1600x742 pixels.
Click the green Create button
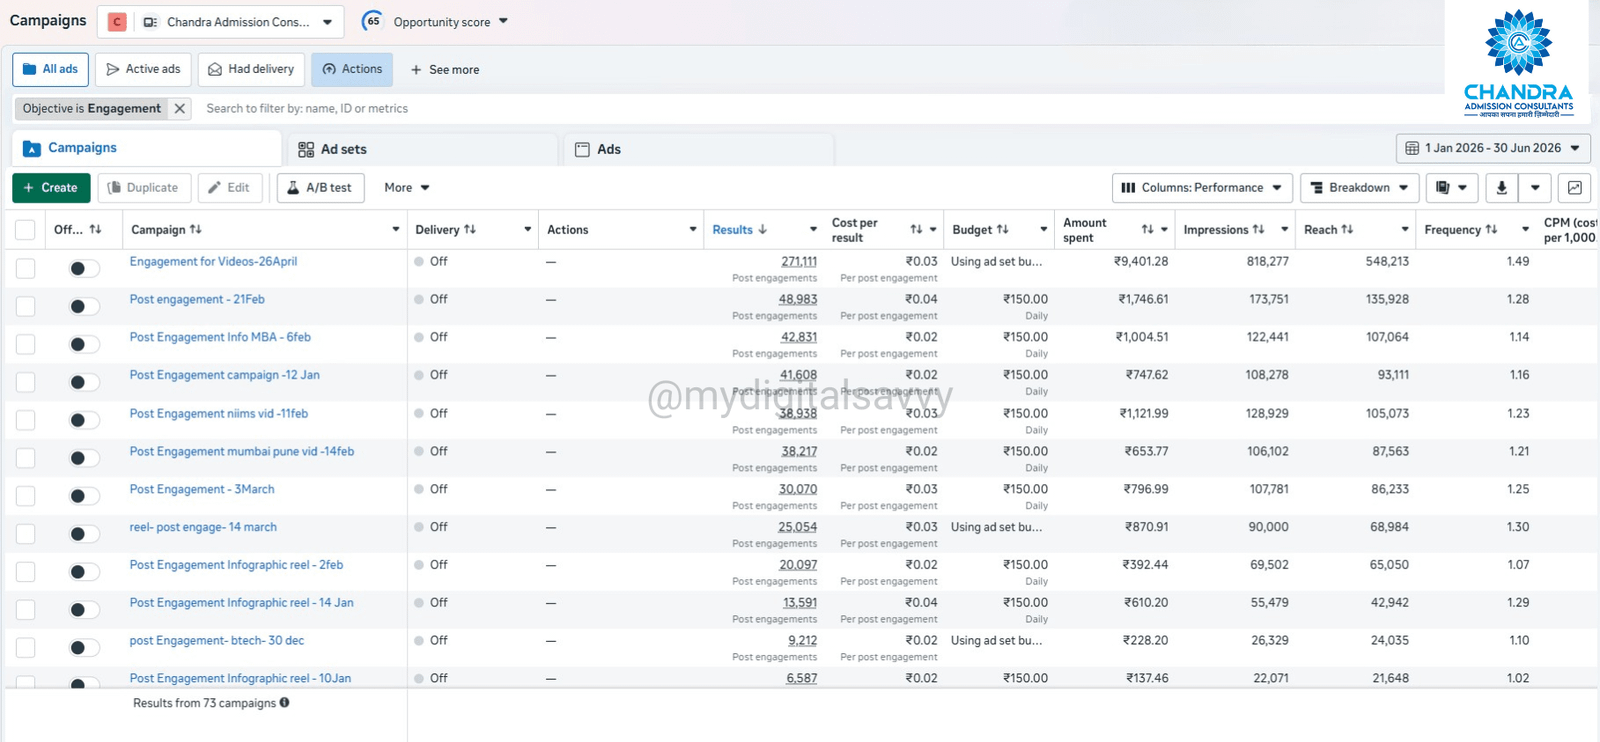(51, 187)
